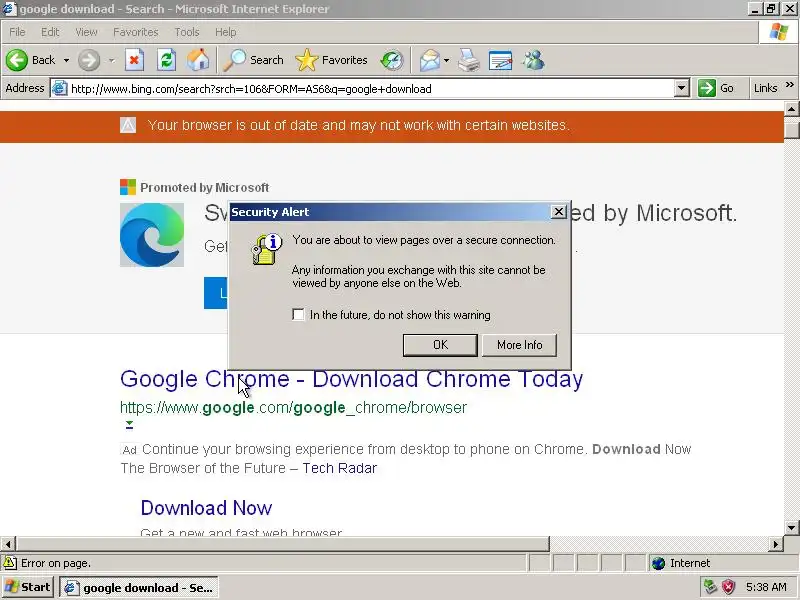This screenshot has height=600, width=800.
Task: Click the 'Promoted by Microsoft' text
Action: pos(205,187)
